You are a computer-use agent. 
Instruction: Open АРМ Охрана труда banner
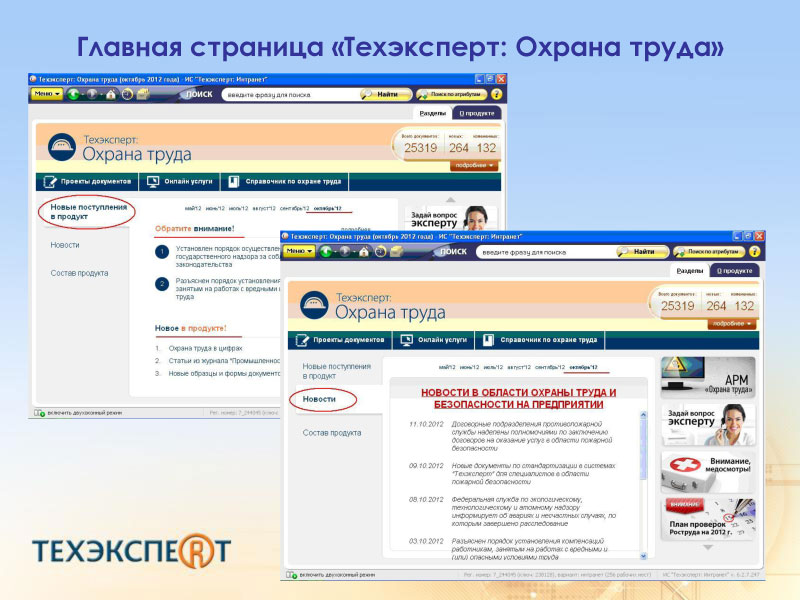pyautogui.click(x=708, y=378)
